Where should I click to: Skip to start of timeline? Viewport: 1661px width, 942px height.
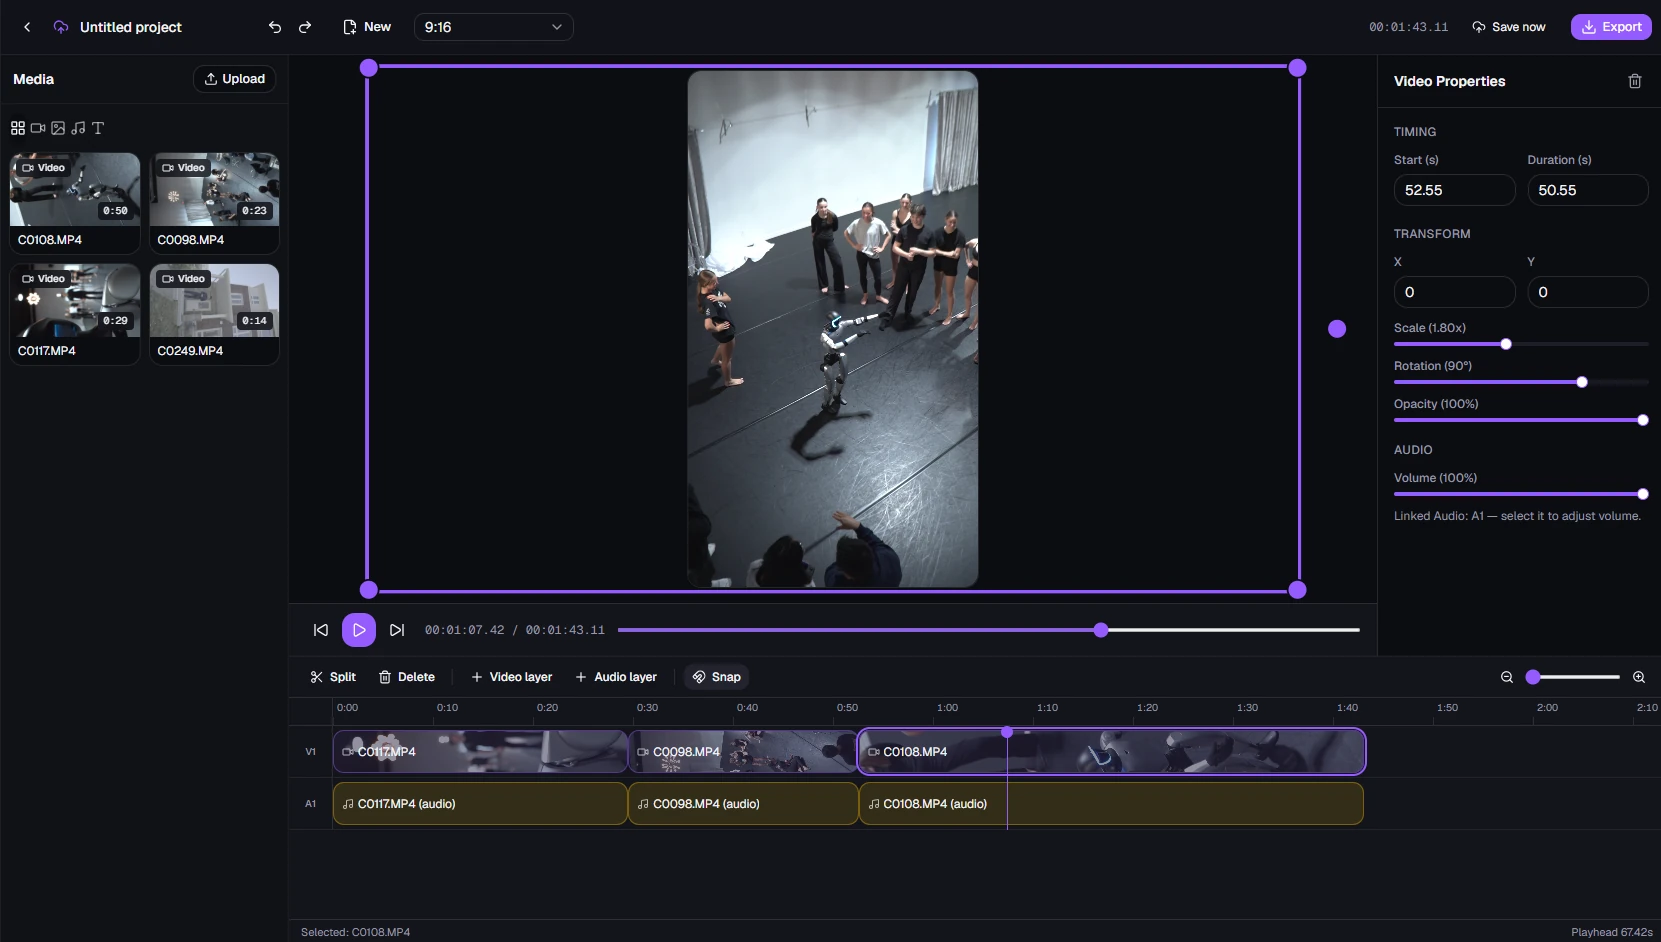(x=321, y=630)
